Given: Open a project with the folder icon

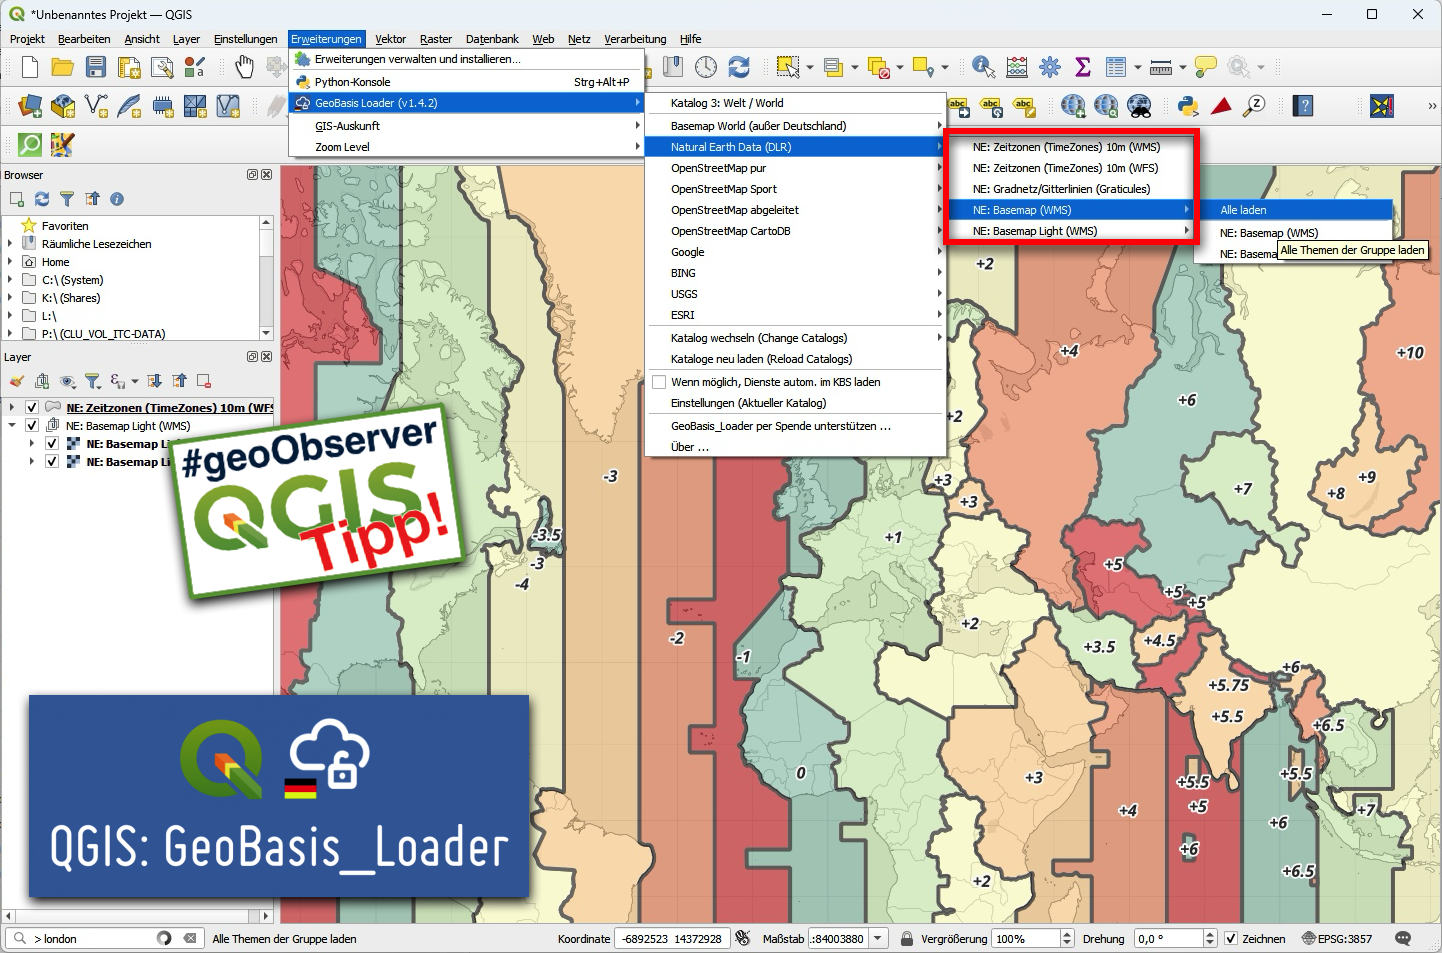Looking at the screenshot, I should 63,67.
